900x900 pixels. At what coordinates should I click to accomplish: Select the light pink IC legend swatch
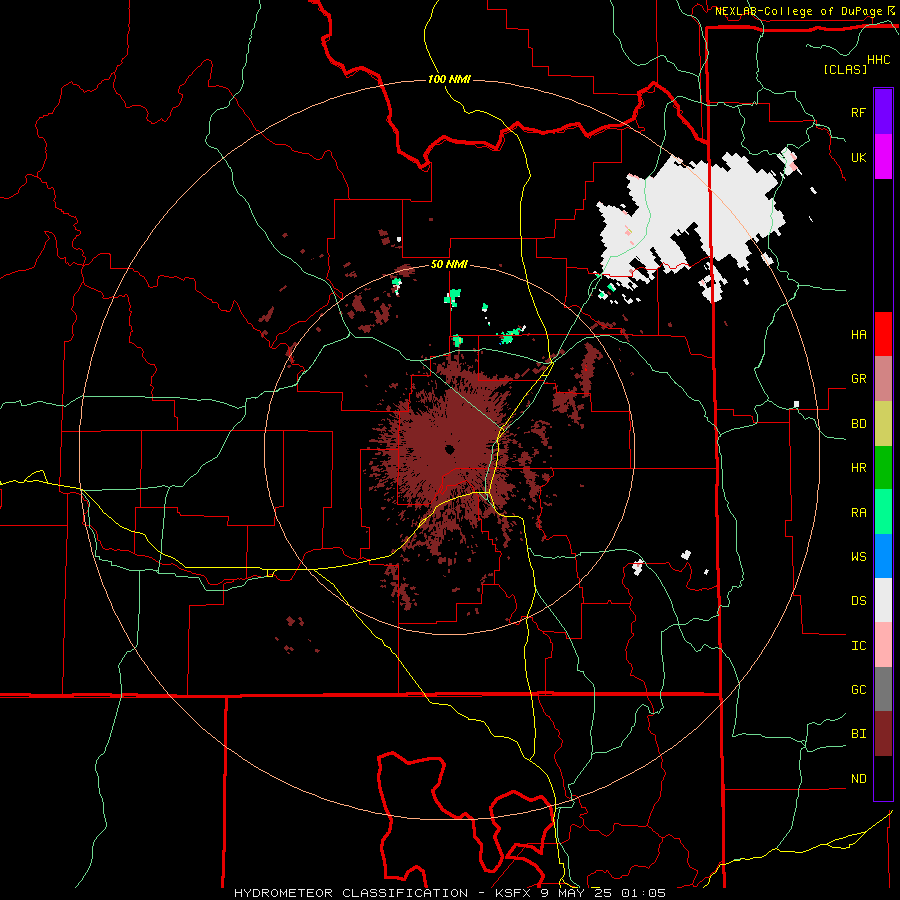pos(883,645)
